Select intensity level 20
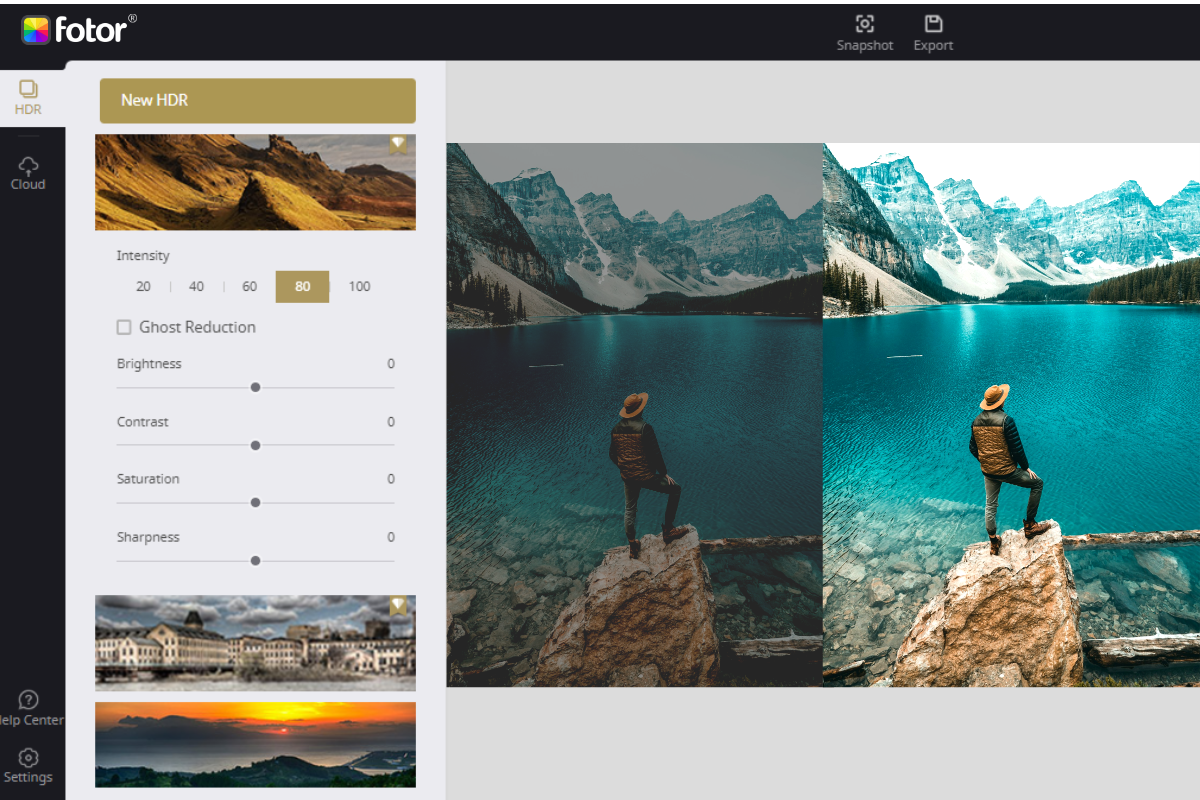The height and width of the screenshot is (800, 1200). coord(143,286)
